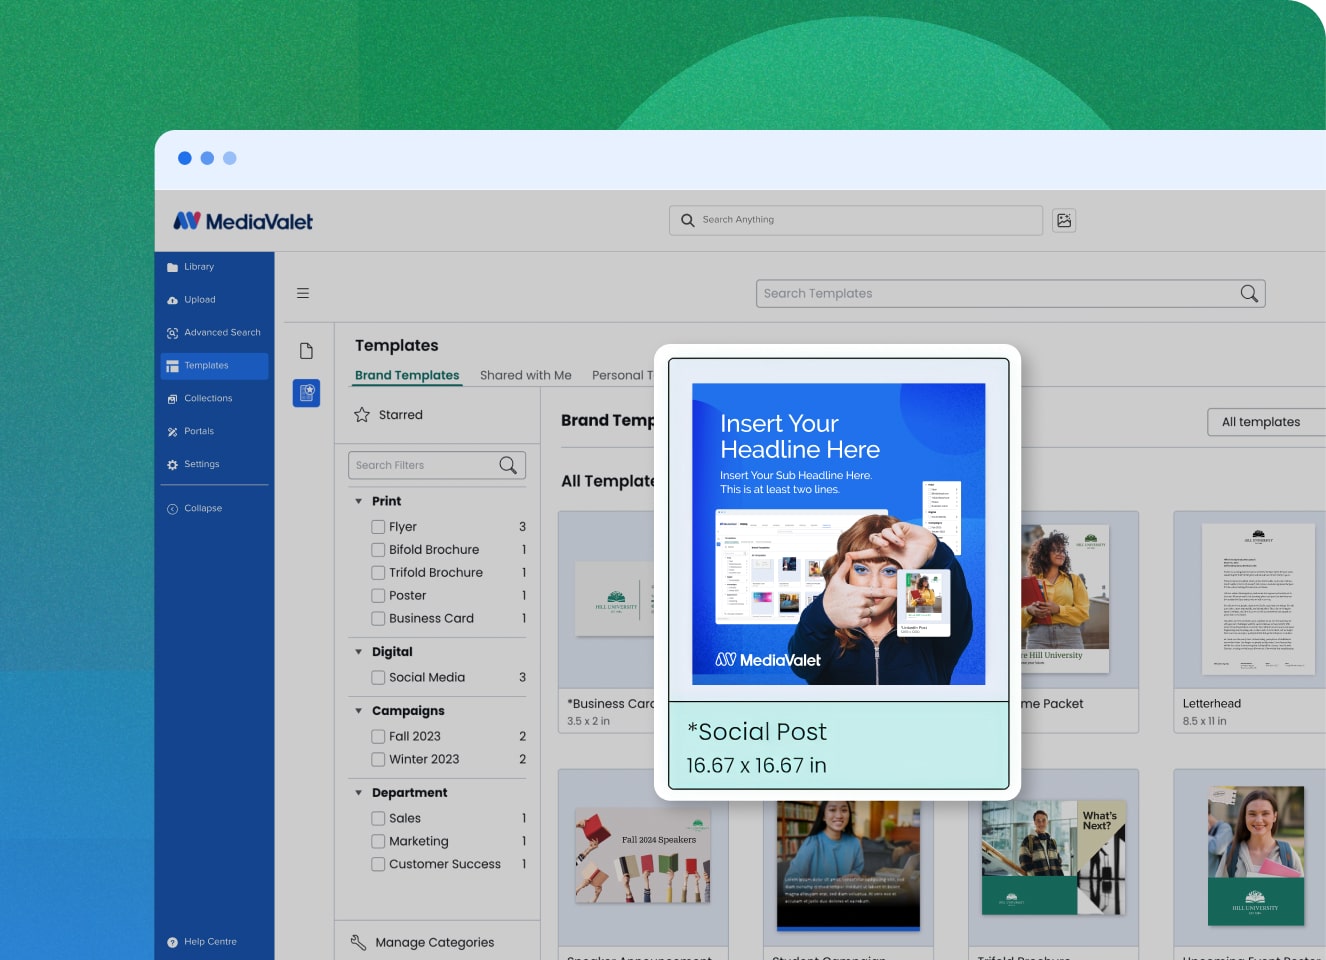Collapse the Department filter section
This screenshot has height=960, width=1326.
[358, 792]
